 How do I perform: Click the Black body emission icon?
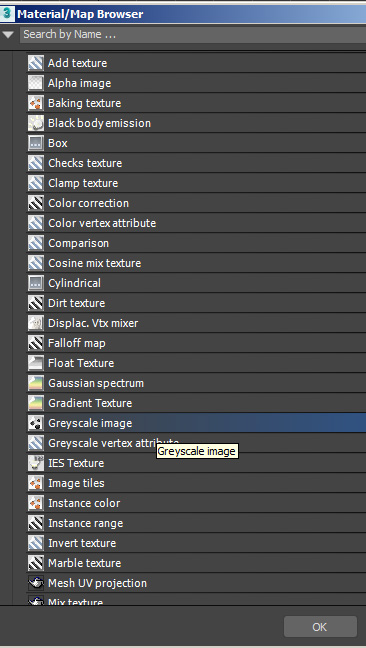click(36, 123)
